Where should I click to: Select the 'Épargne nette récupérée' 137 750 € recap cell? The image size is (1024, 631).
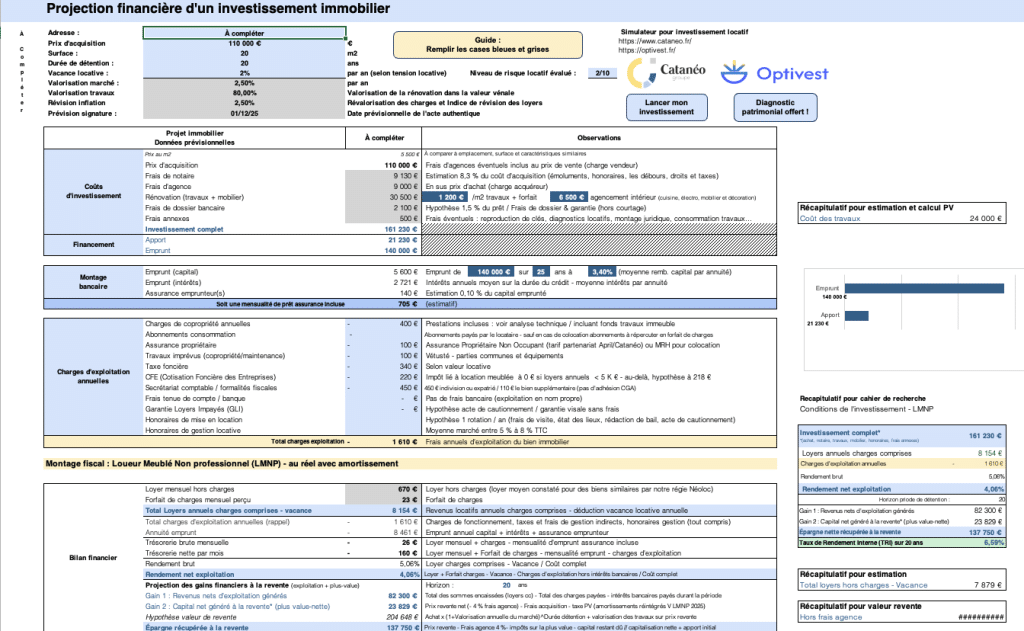(x=987, y=532)
